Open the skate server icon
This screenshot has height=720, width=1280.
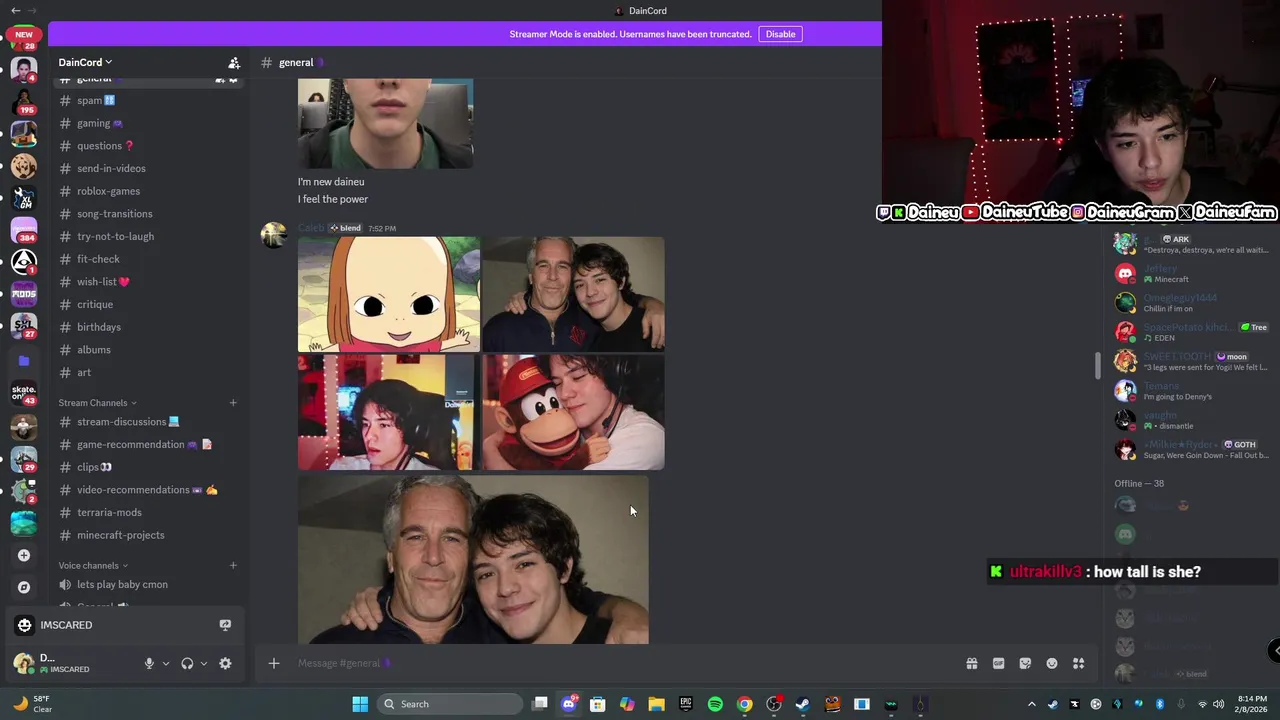[x=24, y=392]
